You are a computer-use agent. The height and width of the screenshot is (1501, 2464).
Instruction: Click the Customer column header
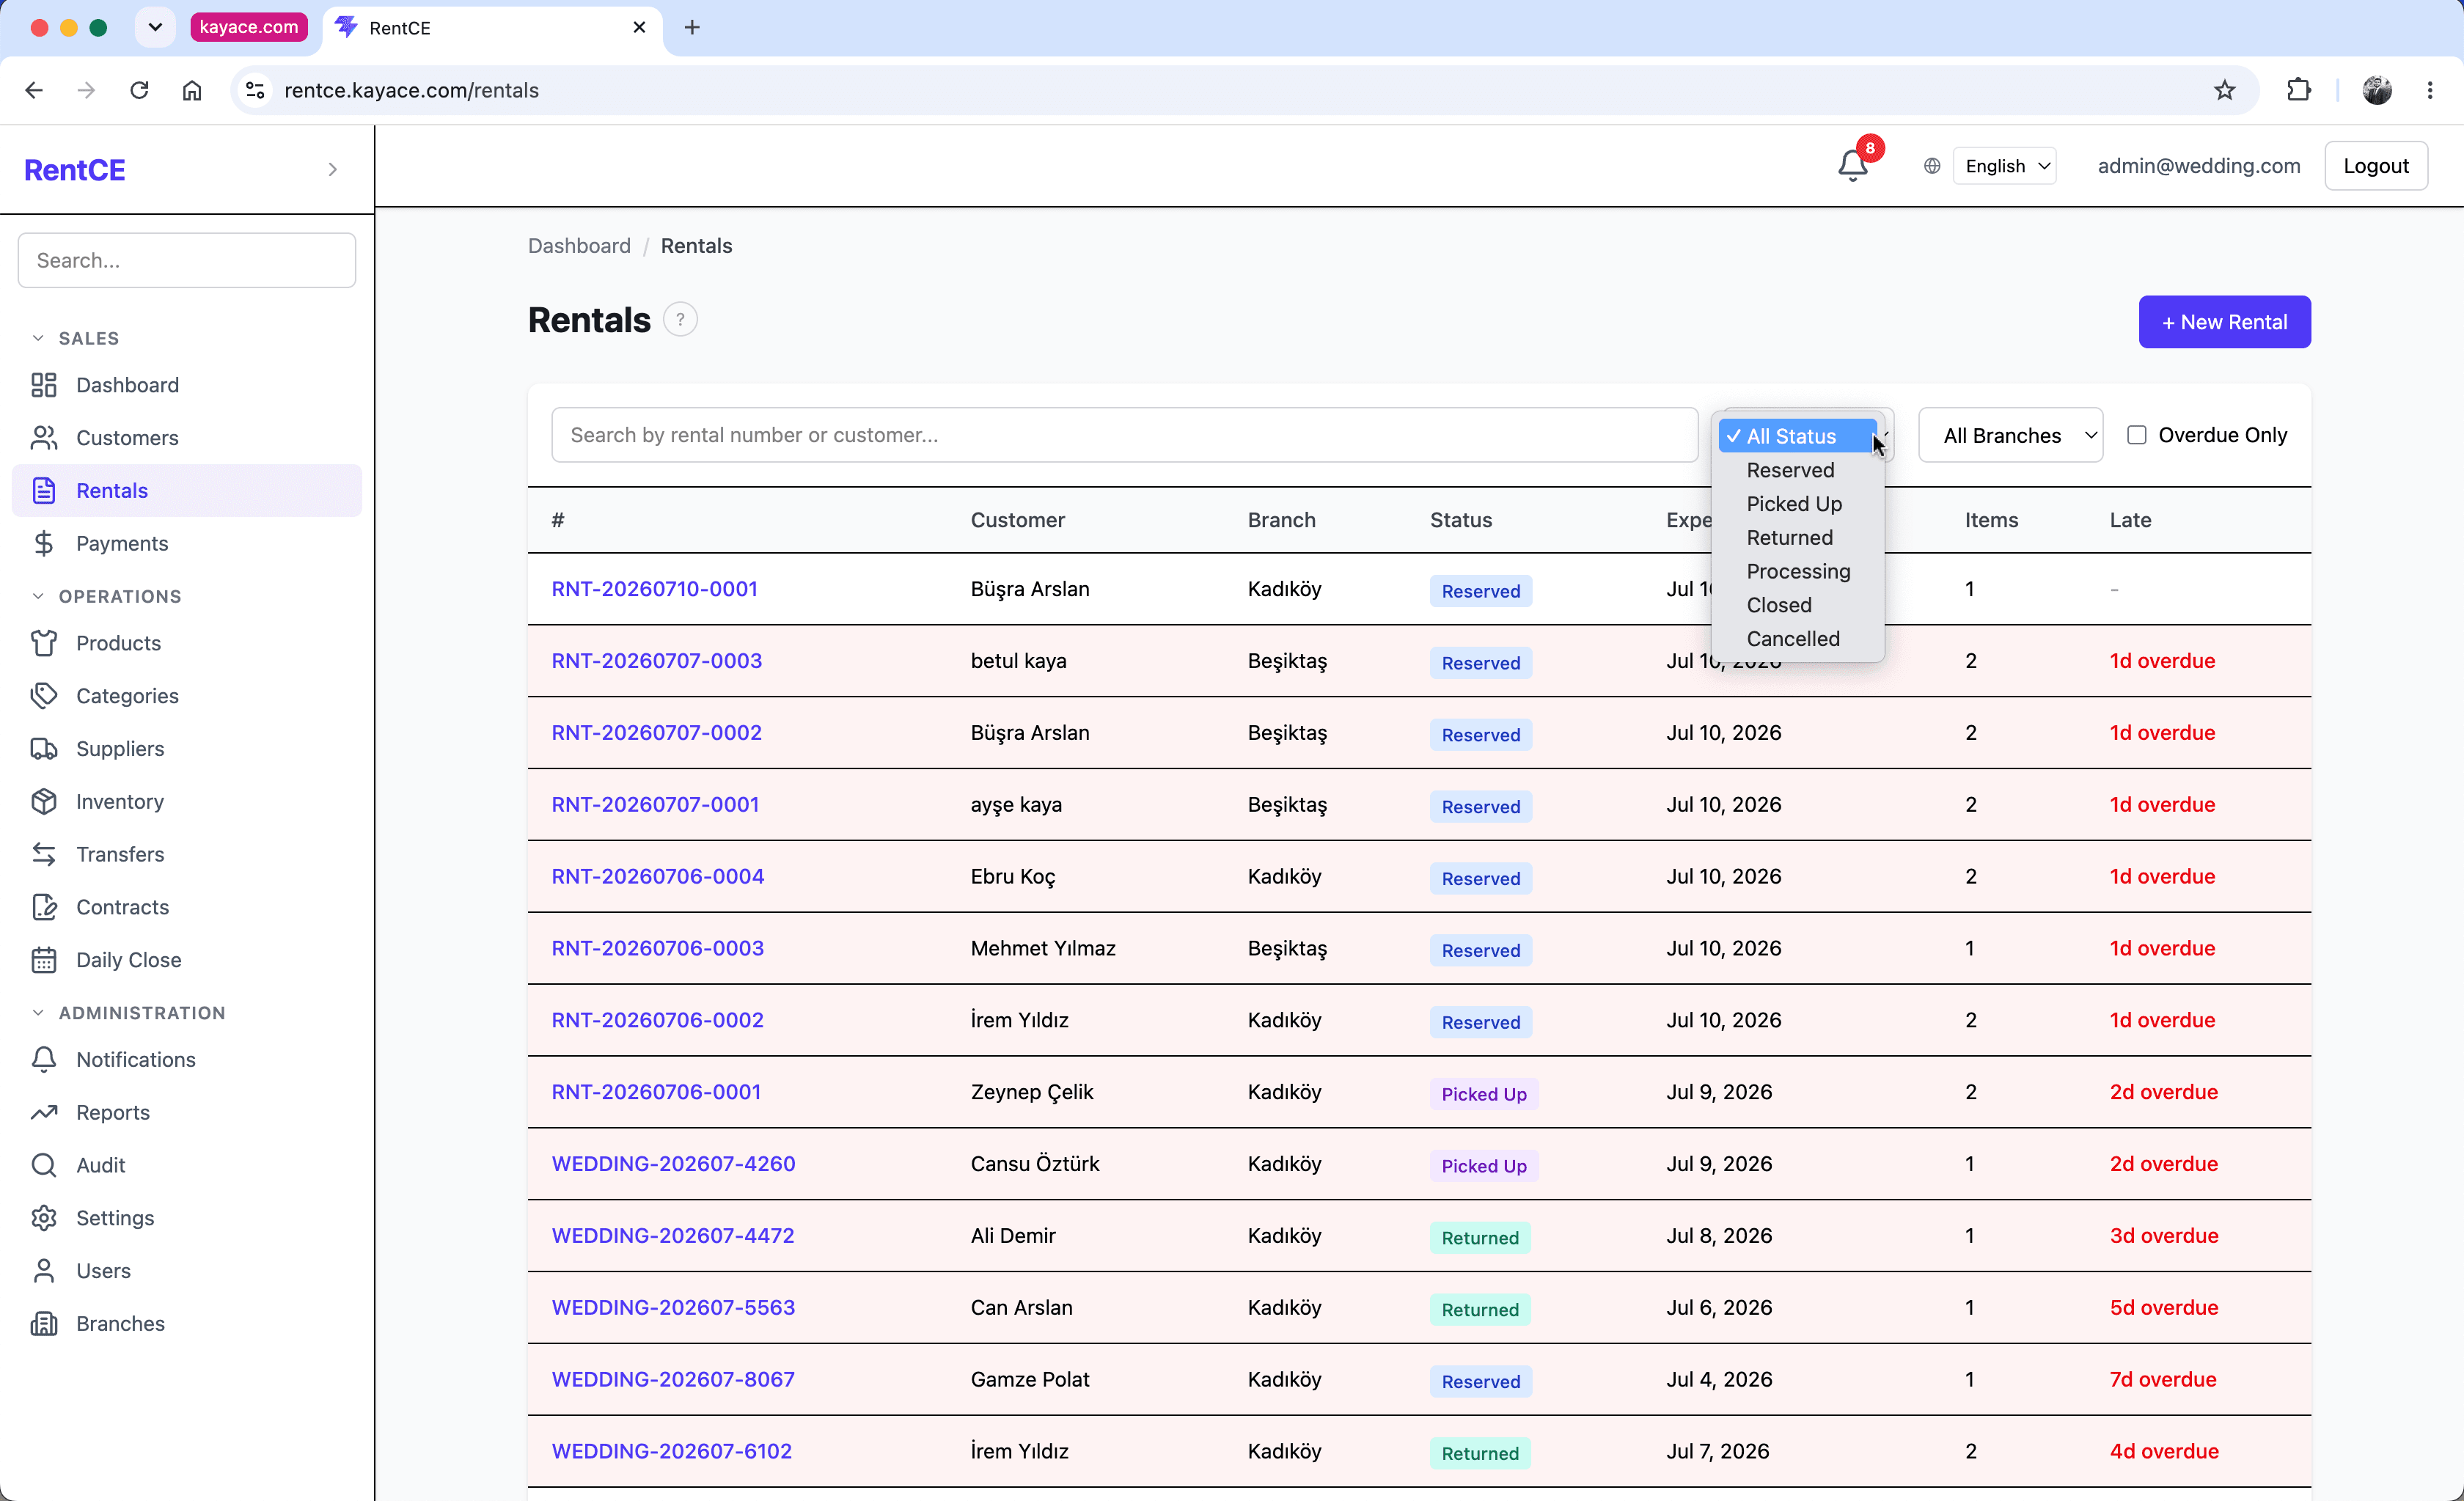pos(1017,520)
